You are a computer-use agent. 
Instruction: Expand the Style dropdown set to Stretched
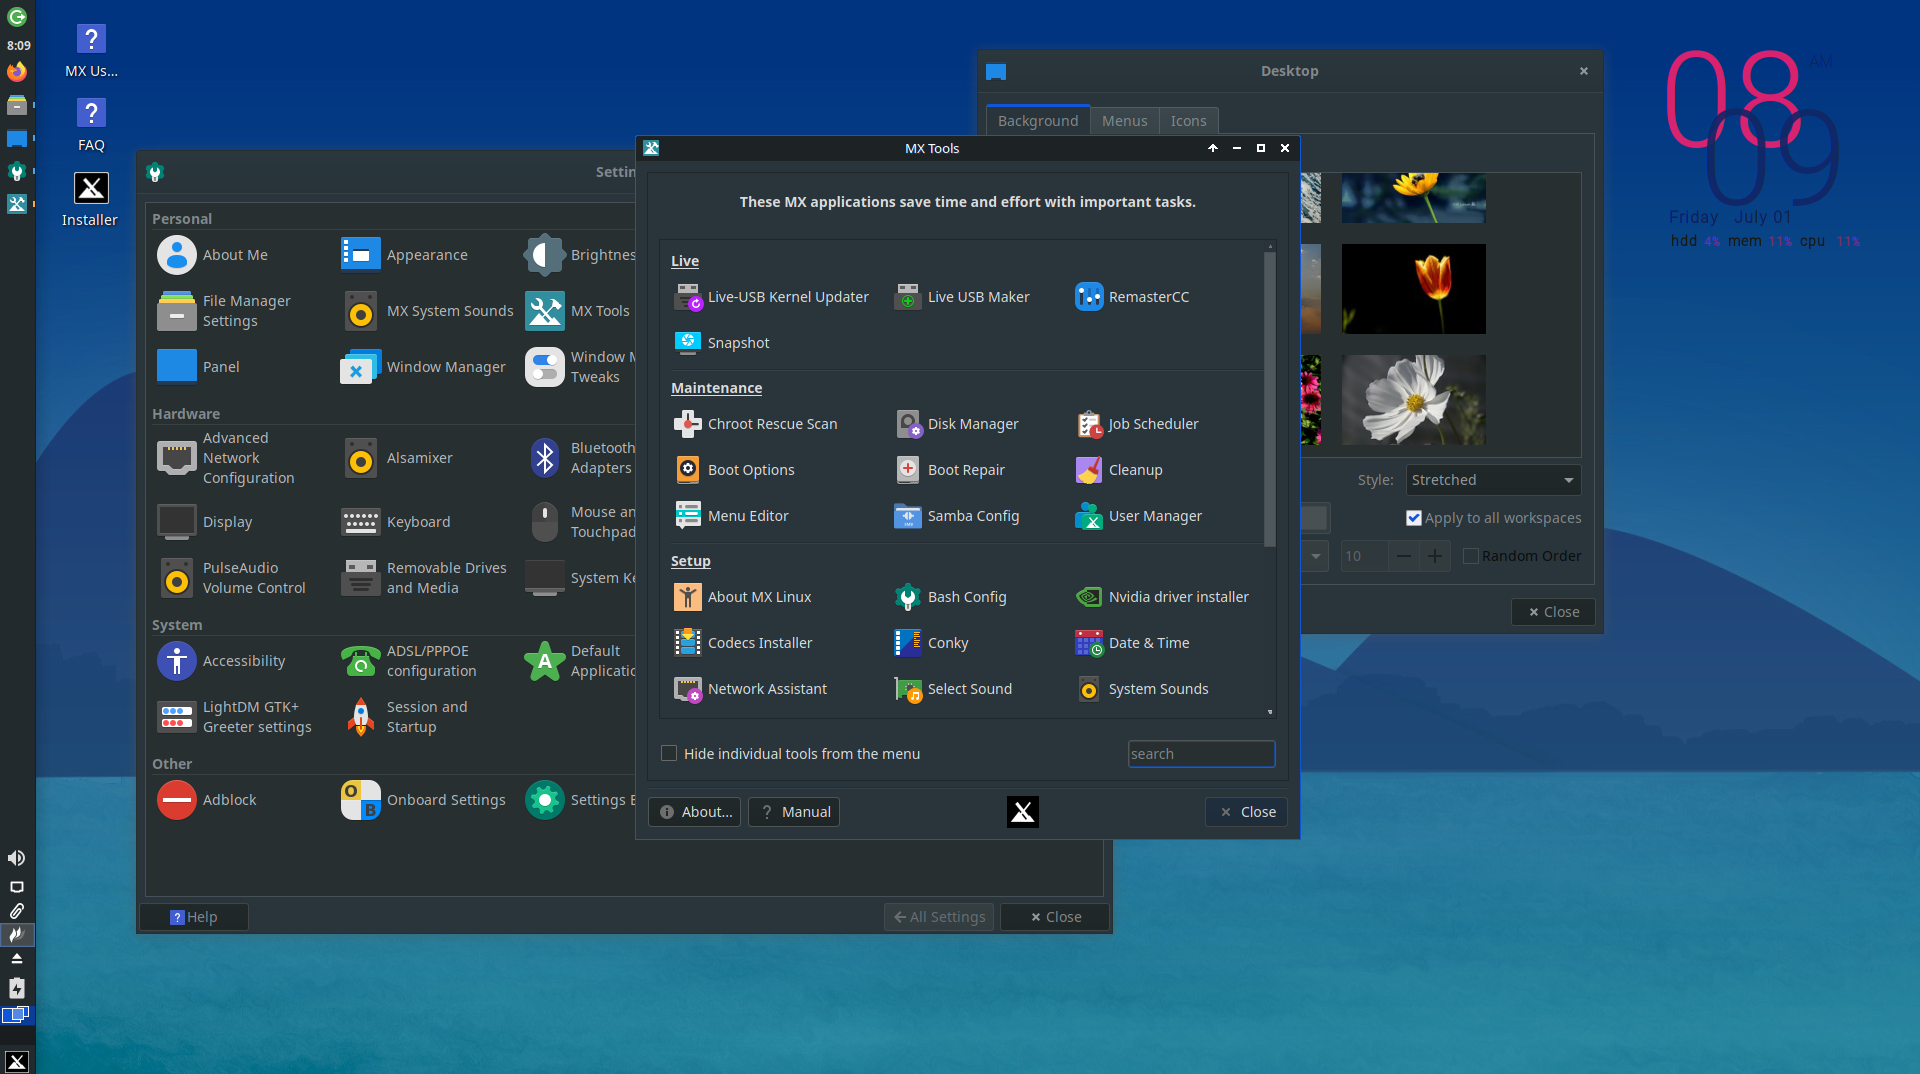(1493, 480)
